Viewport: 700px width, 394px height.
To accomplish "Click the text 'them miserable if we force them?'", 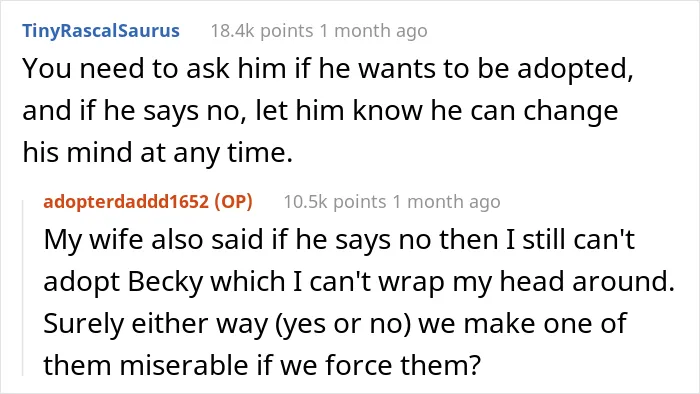I will (262, 365).
